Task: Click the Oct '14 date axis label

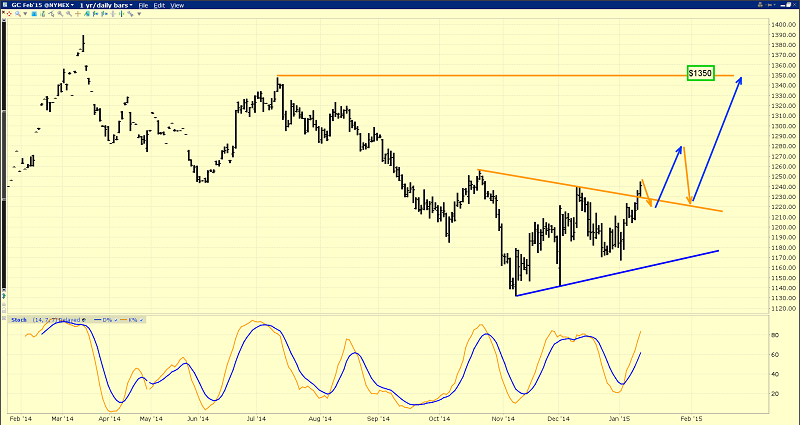Action: coord(439,418)
